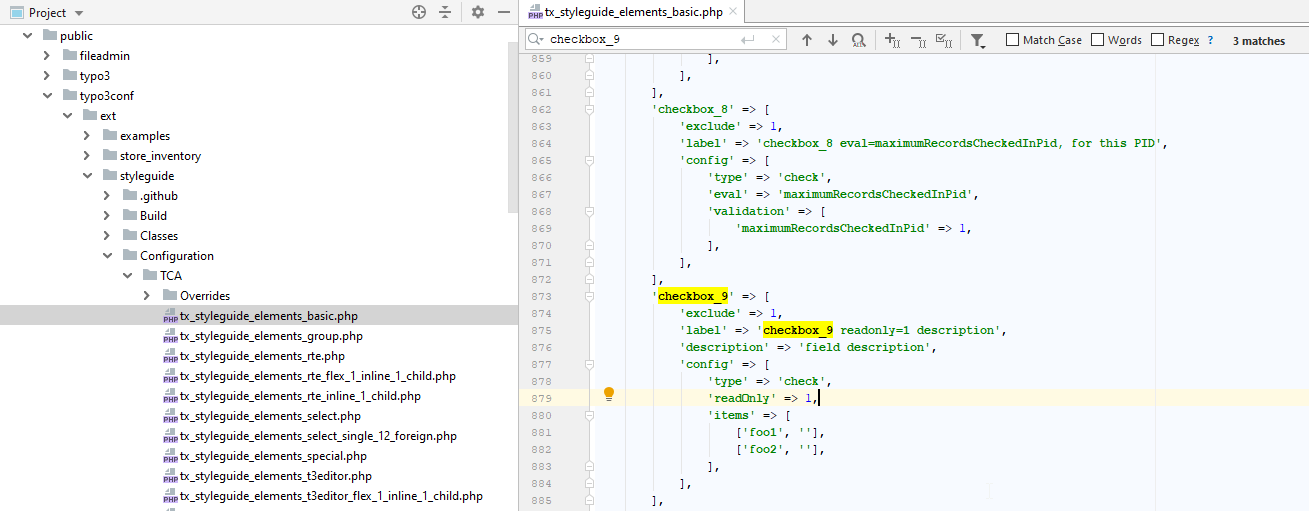Open Project panel settings gear
The image size is (1309, 511).
[478, 12]
